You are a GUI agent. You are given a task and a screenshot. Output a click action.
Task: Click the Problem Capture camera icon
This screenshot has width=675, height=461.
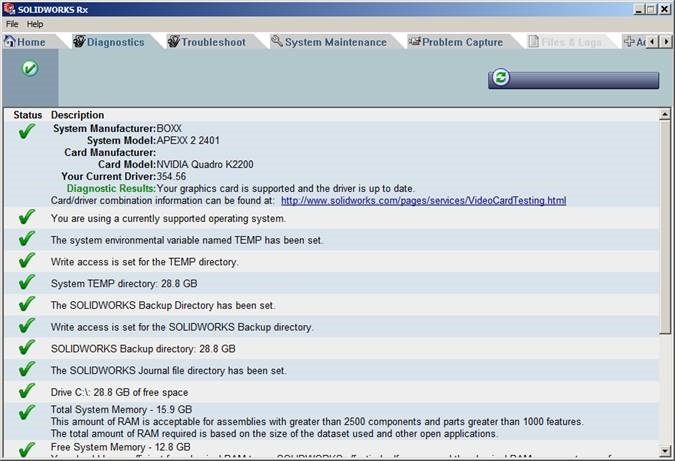point(414,41)
